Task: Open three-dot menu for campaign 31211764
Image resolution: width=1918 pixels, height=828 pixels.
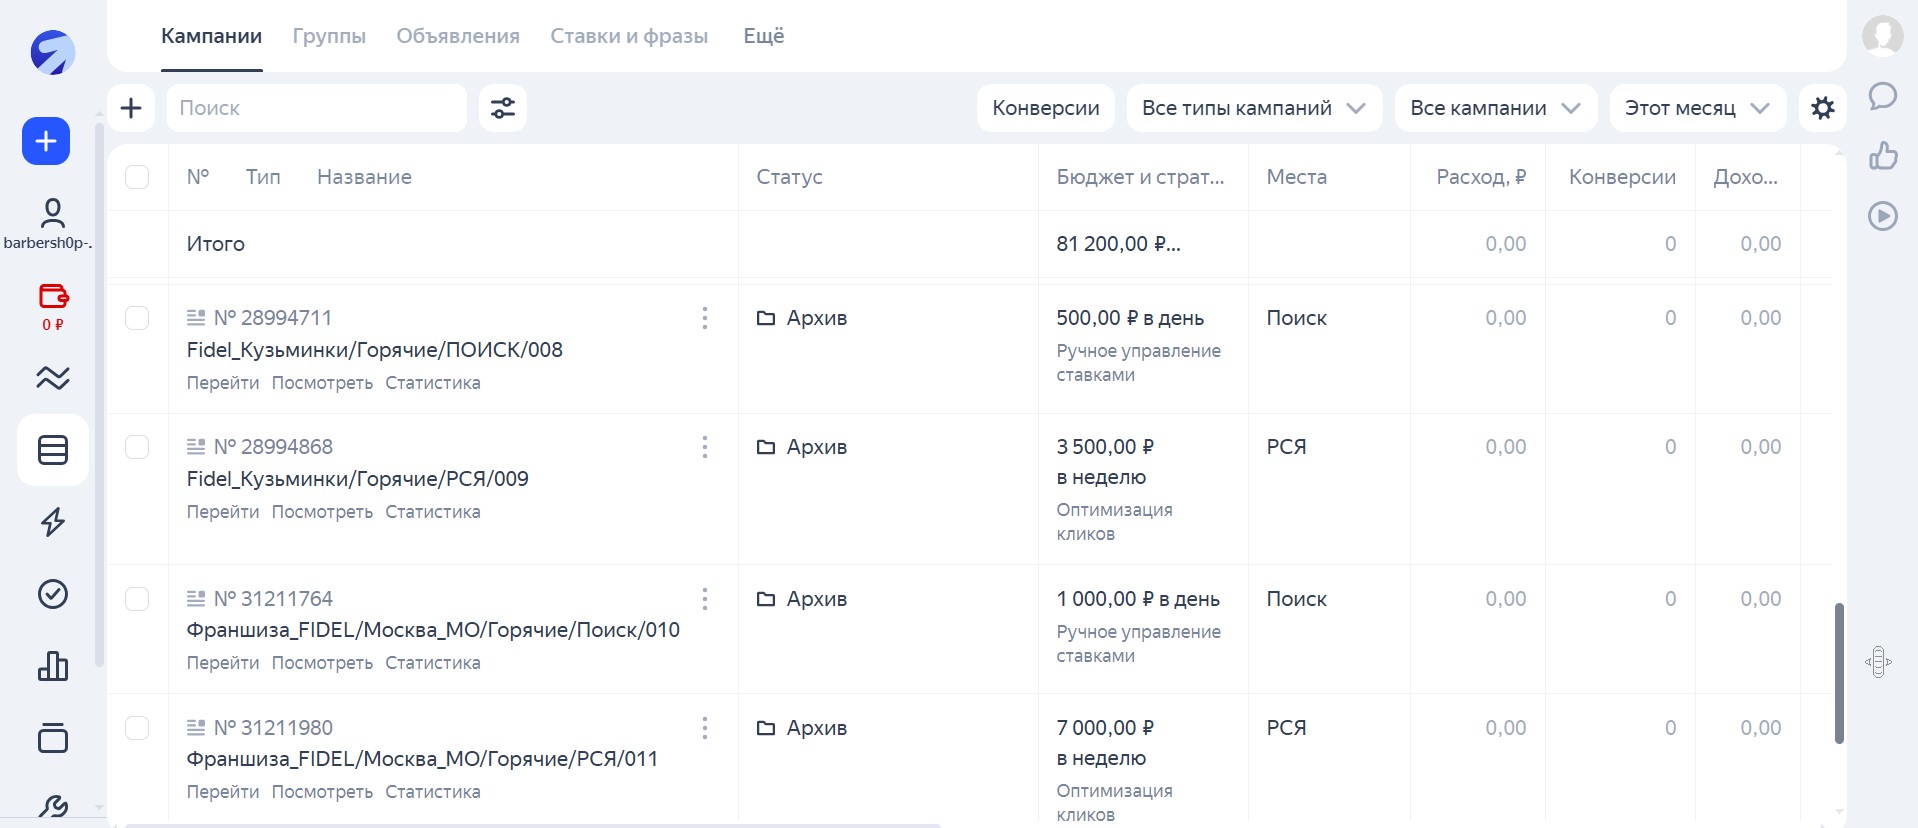Action: point(705,599)
